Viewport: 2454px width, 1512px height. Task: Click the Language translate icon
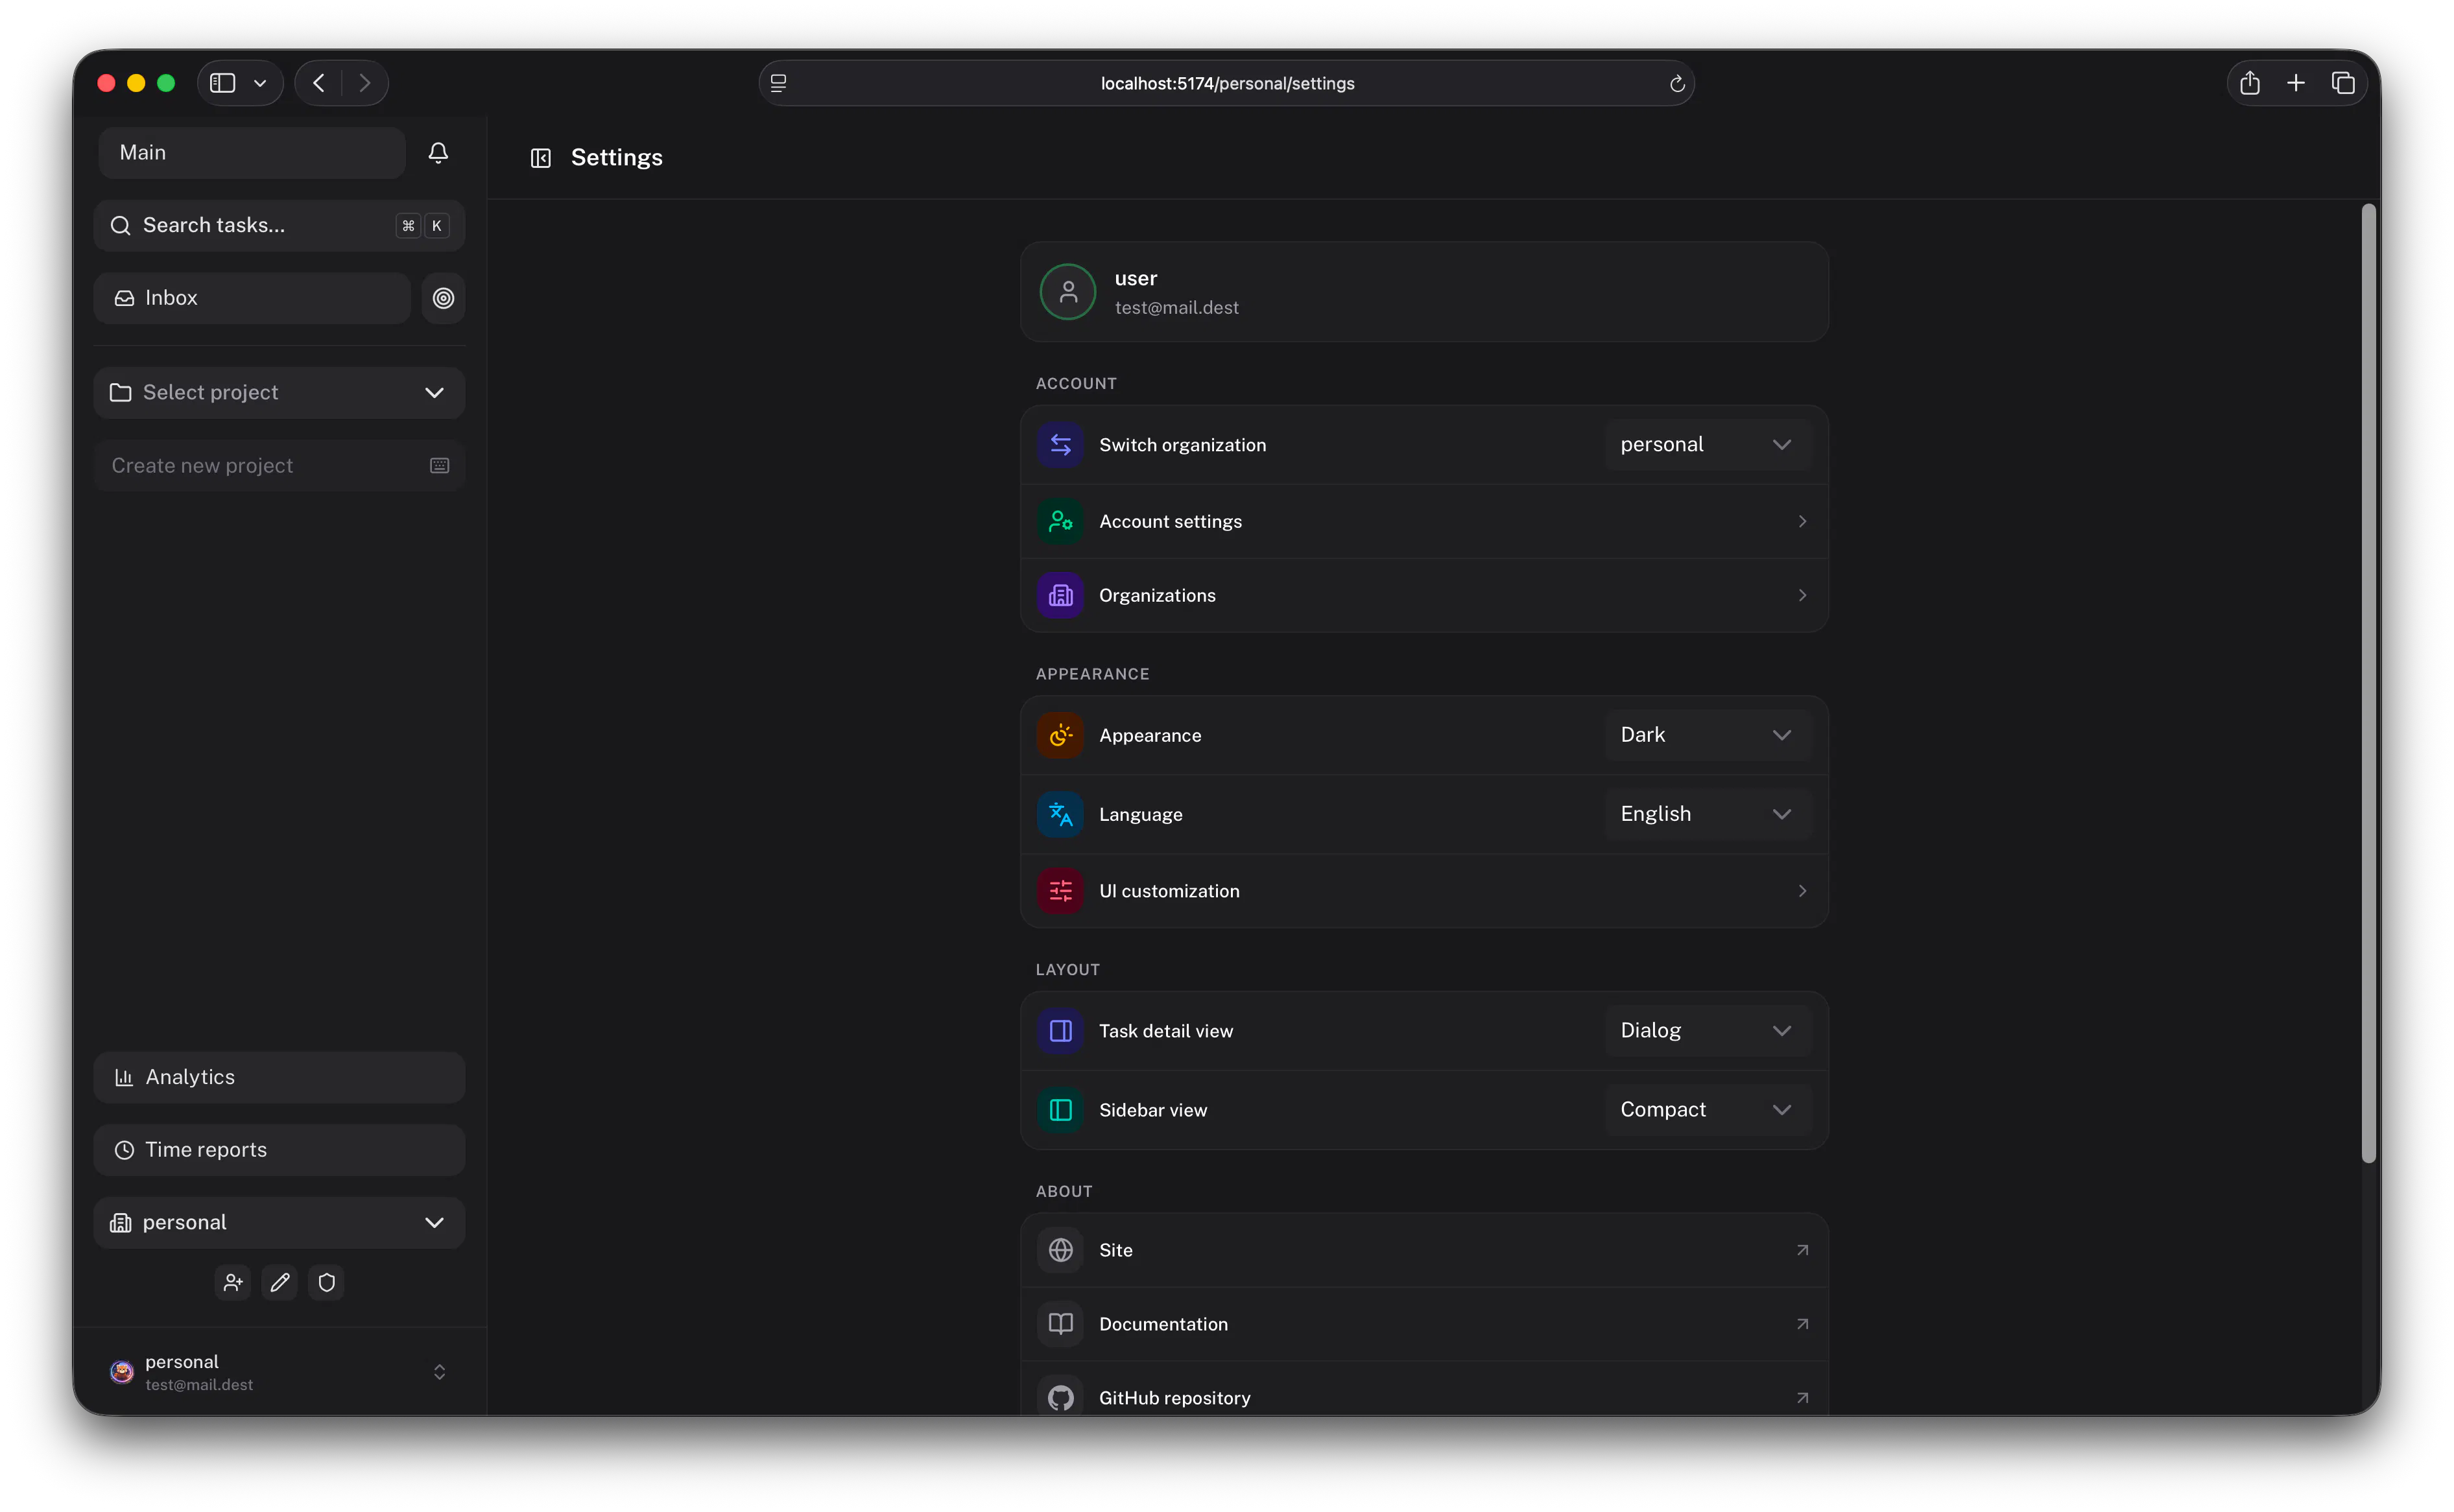pyautogui.click(x=1061, y=815)
